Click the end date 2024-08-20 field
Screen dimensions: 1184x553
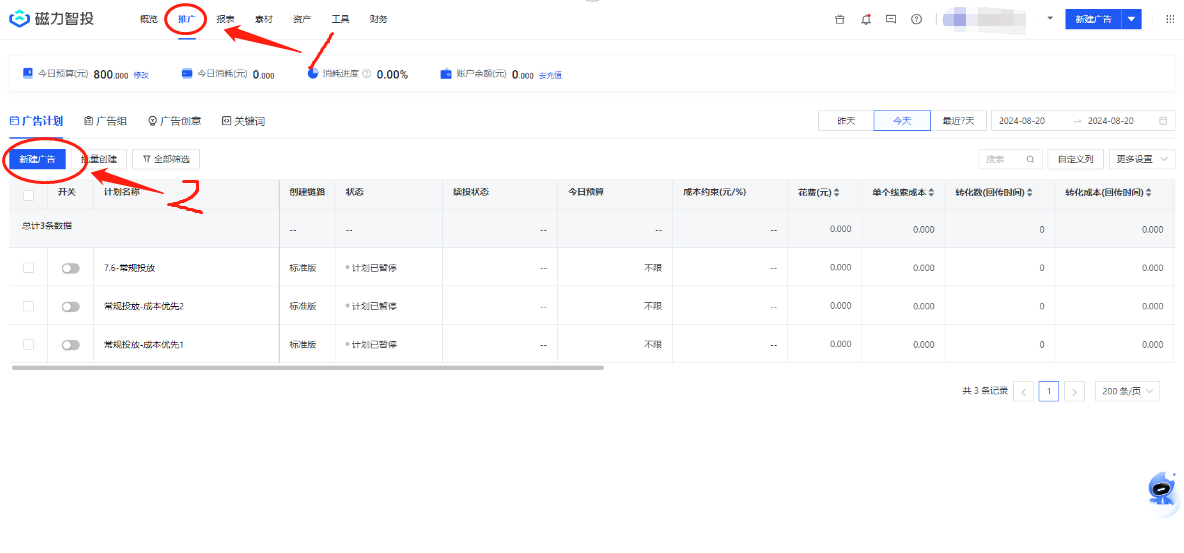pyautogui.click(x=1111, y=121)
